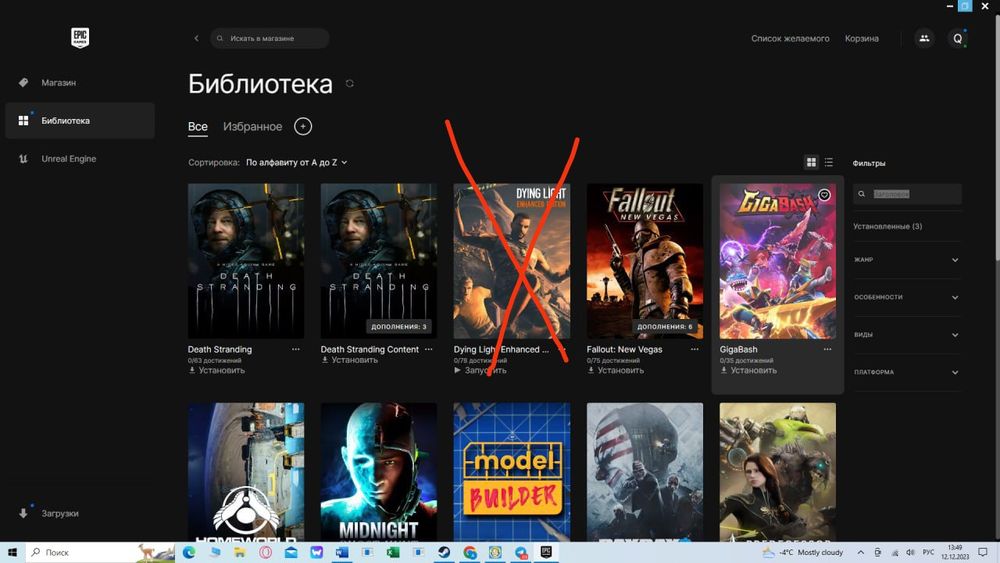This screenshot has height=563, width=1000.
Task: Open the sort order dropdown
Action: click(x=297, y=163)
